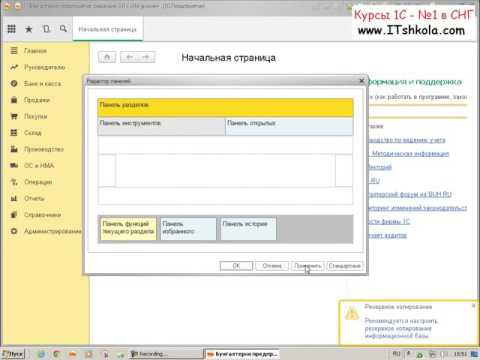Open the backup setup recommendation text

pos(401,328)
